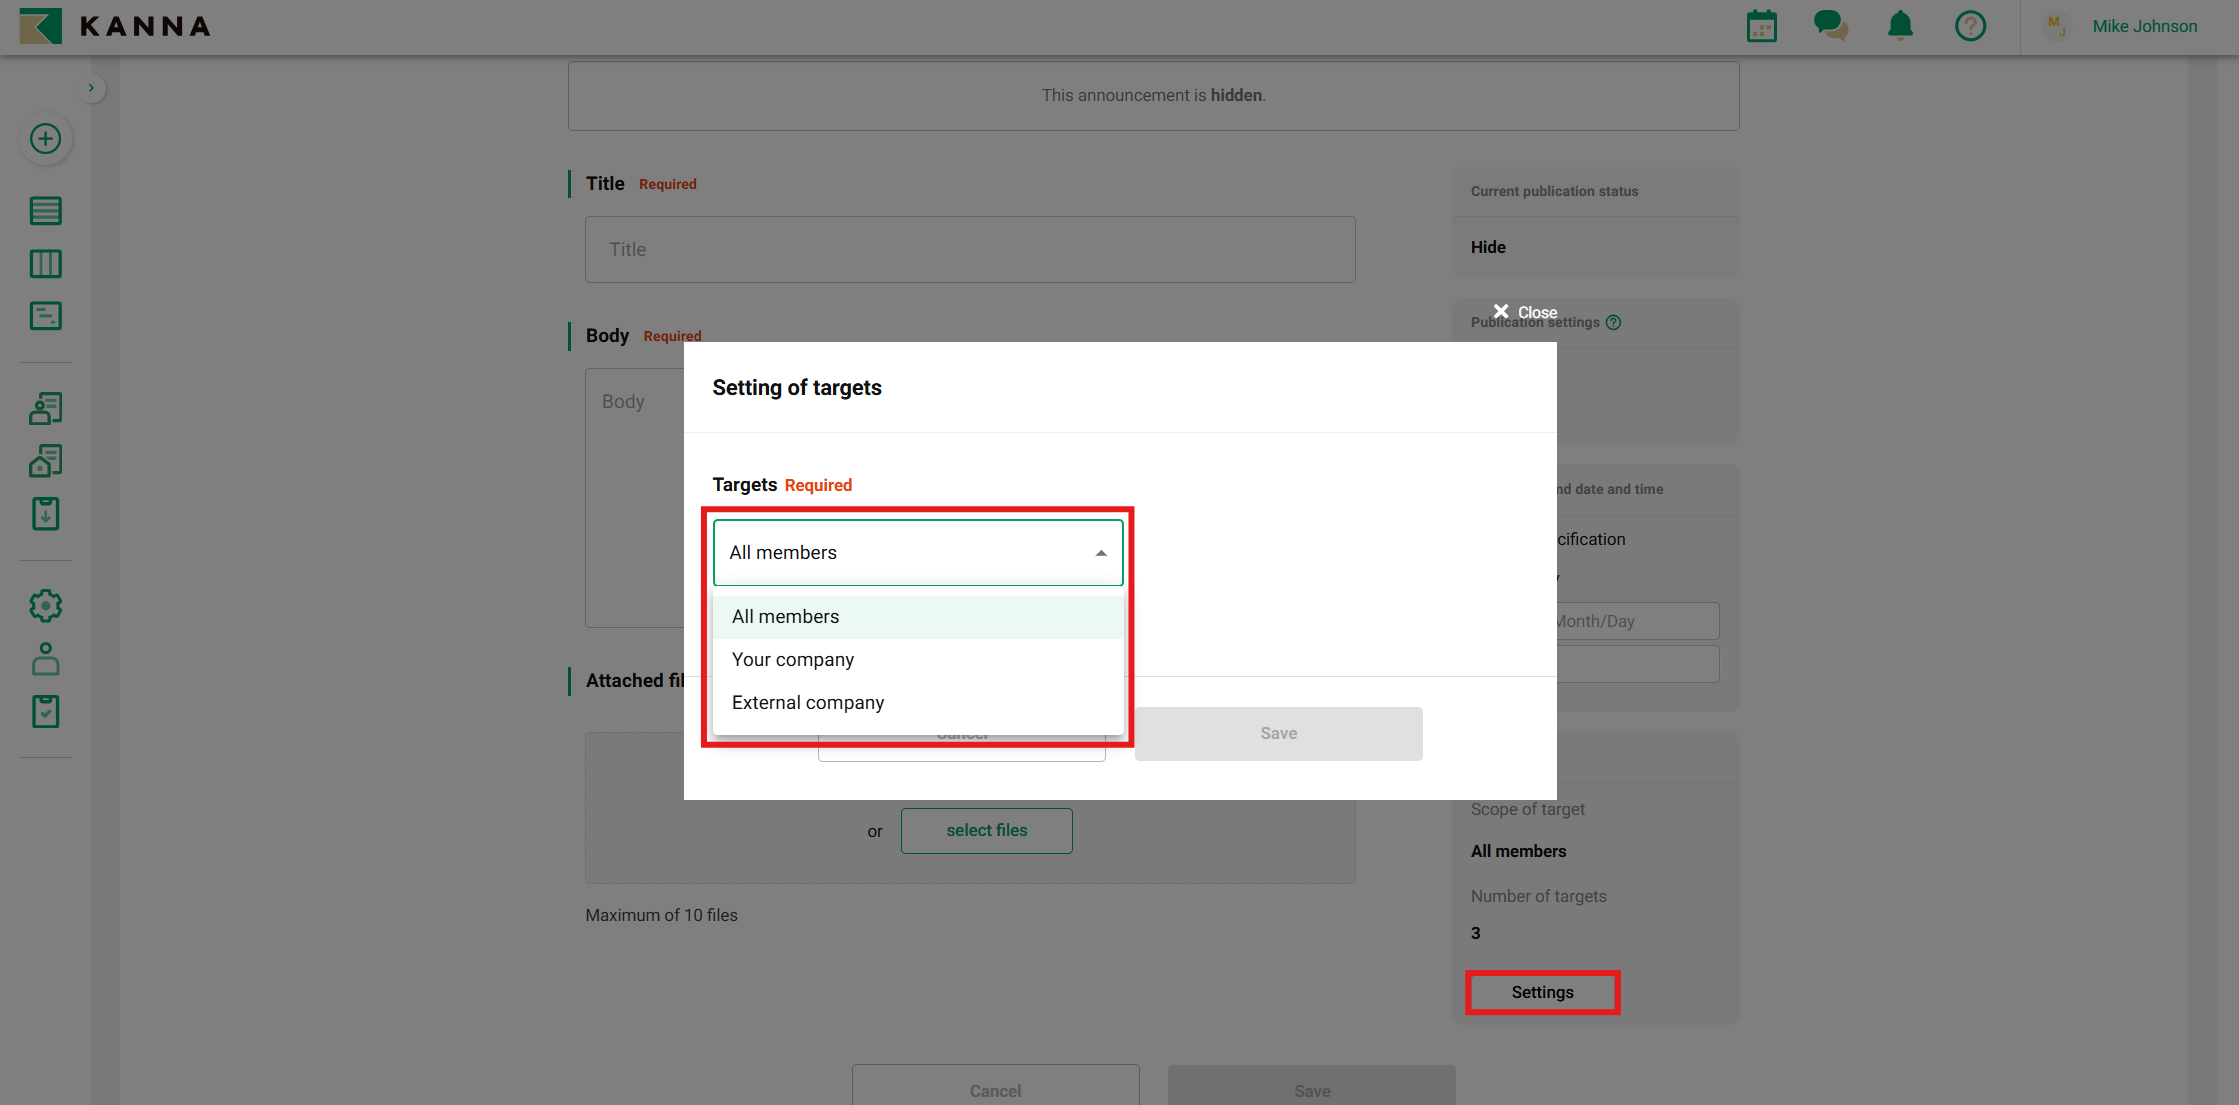Expand the sidebar with chevron arrow
2239x1105 pixels.
point(91,88)
